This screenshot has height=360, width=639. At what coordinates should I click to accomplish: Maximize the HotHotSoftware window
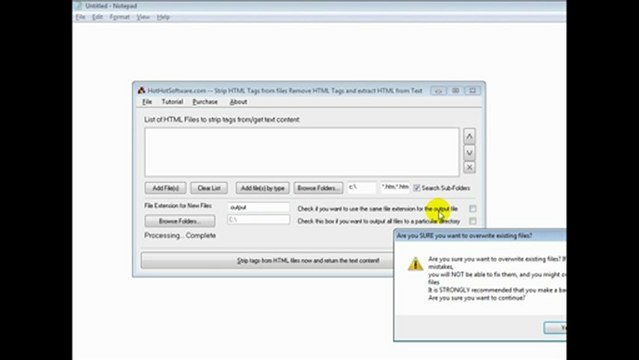pyautogui.click(x=456, y=91)
